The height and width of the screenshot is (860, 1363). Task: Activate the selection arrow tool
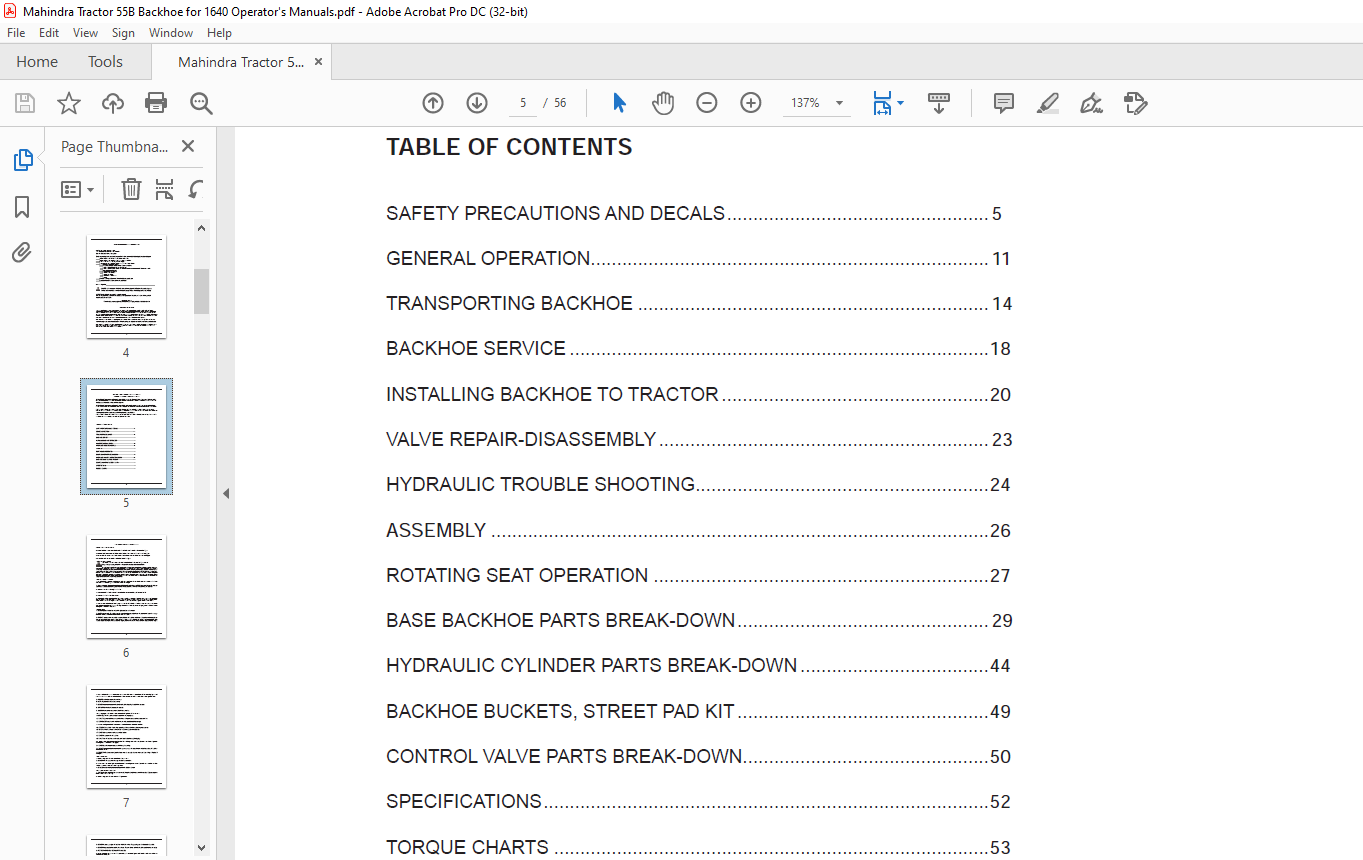[619, 103]
